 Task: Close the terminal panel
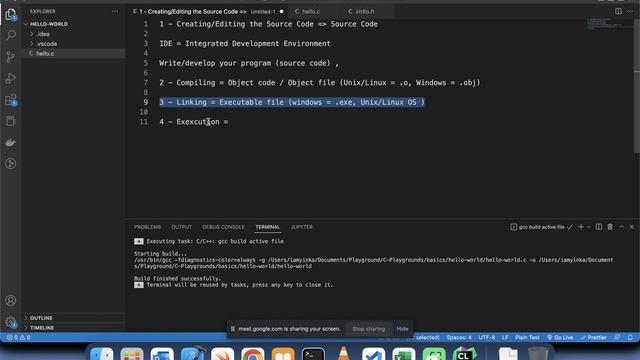click(631, 227)
